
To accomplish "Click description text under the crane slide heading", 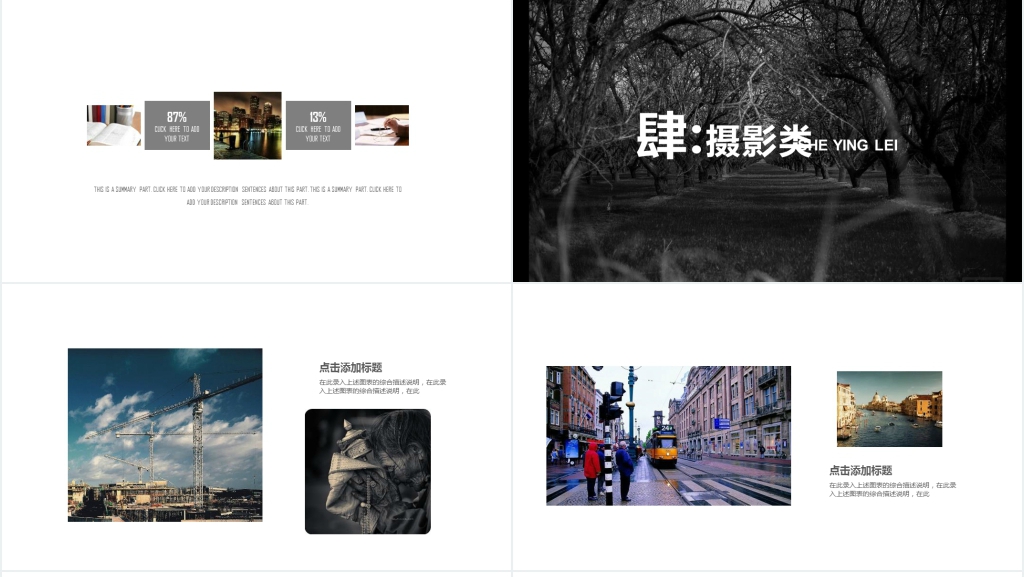I will click(382, 386).
